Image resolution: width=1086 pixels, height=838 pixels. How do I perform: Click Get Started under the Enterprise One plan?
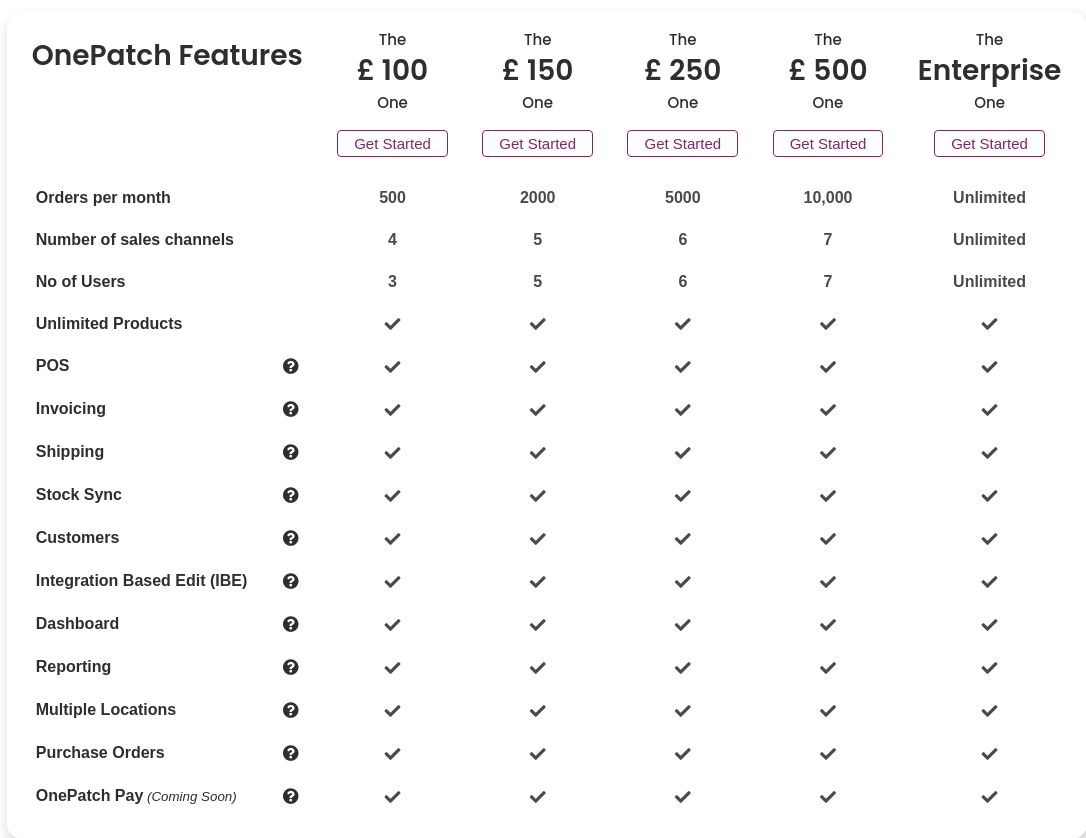pos(989,143)
